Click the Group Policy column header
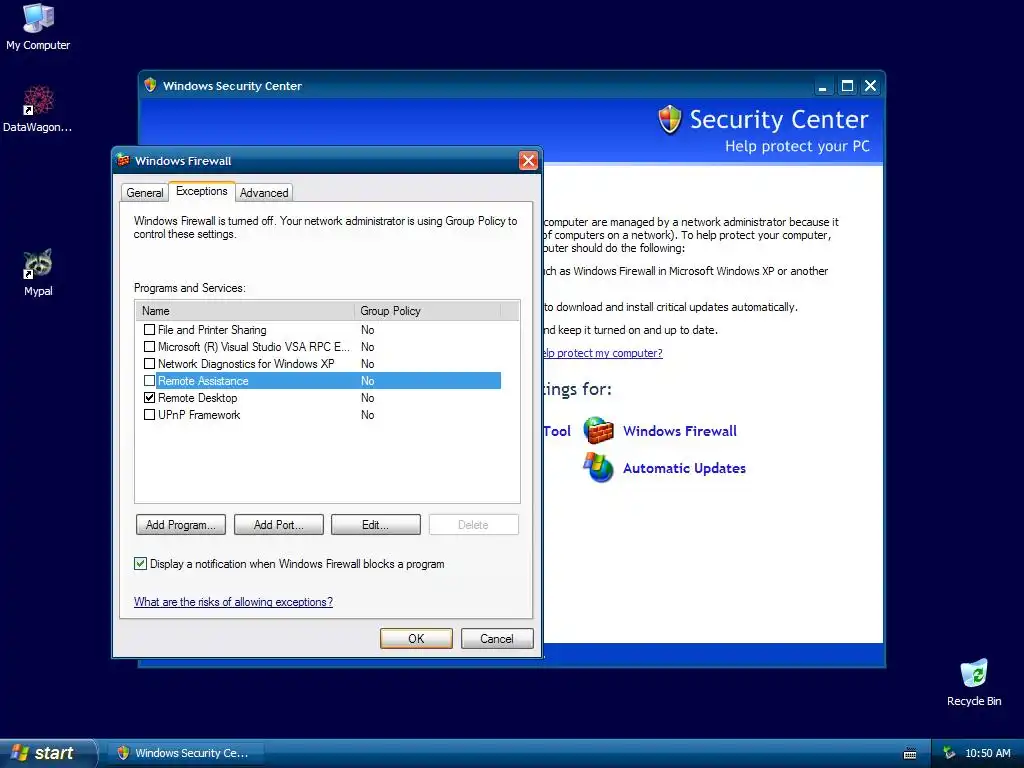 click(x=427, y=311)
